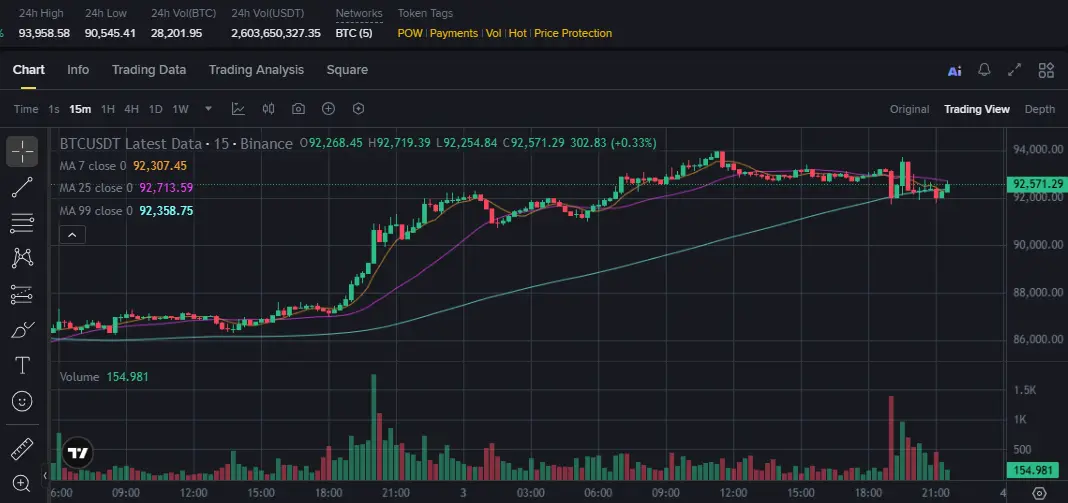Click the TradingView logo badge
The image size is (1068, 503).
77,453
